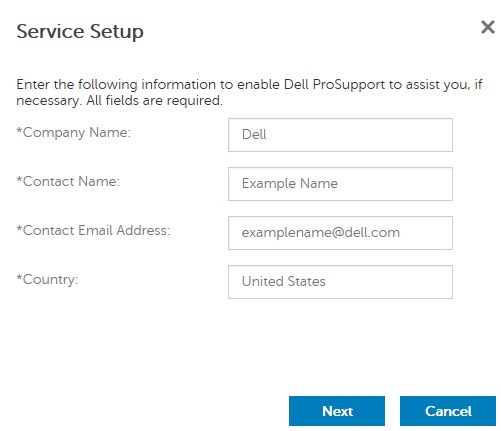Place cursor on 'Example Name' text

[290, 184]
